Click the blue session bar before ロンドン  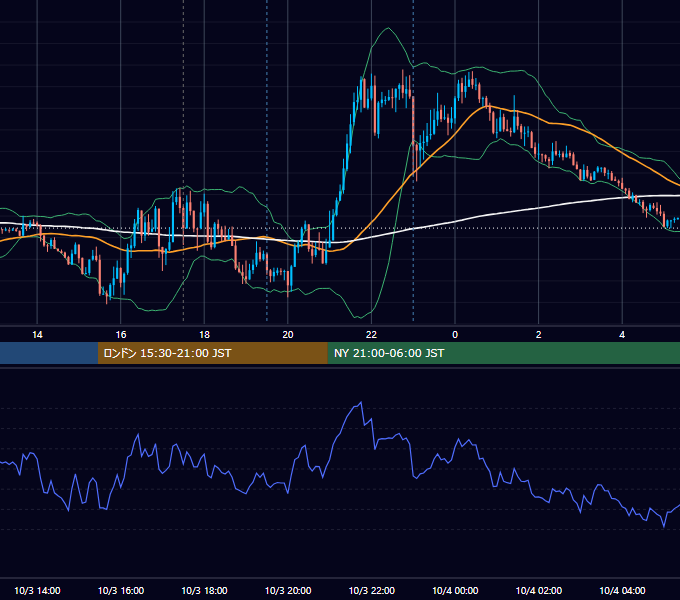49,353
